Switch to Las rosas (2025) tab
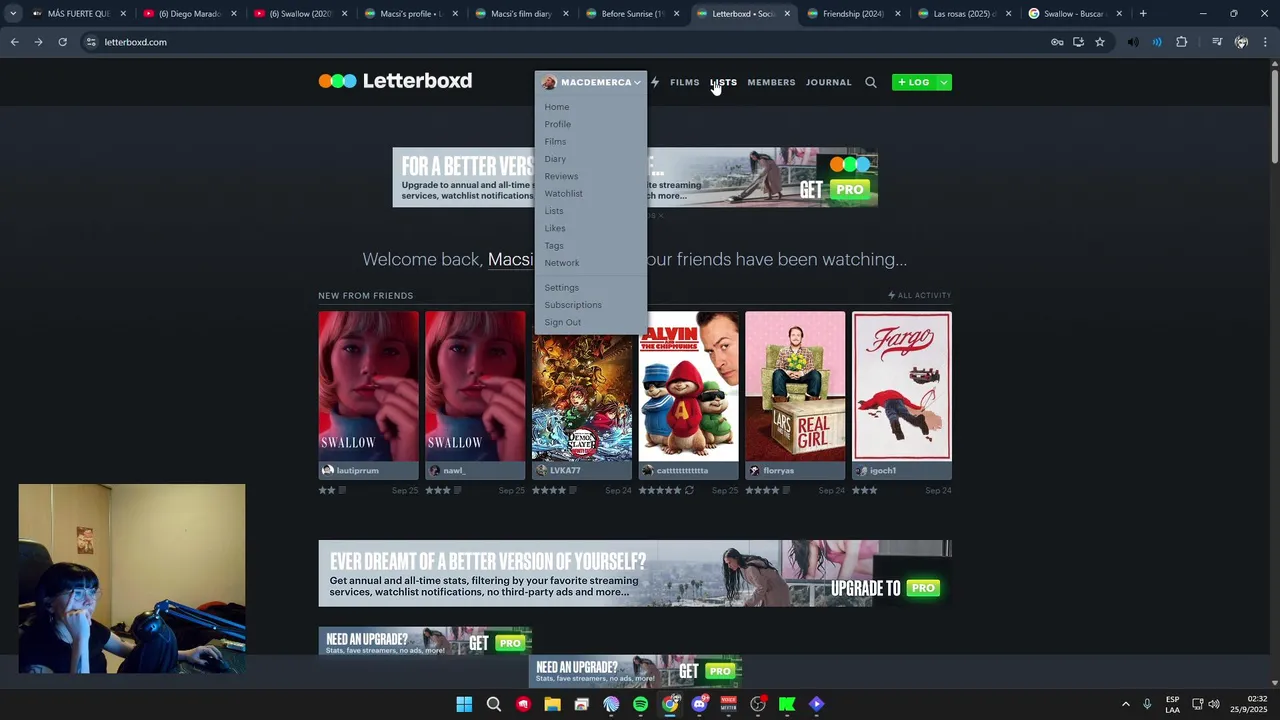1280x720 pixels. click(x=962, y=14)
